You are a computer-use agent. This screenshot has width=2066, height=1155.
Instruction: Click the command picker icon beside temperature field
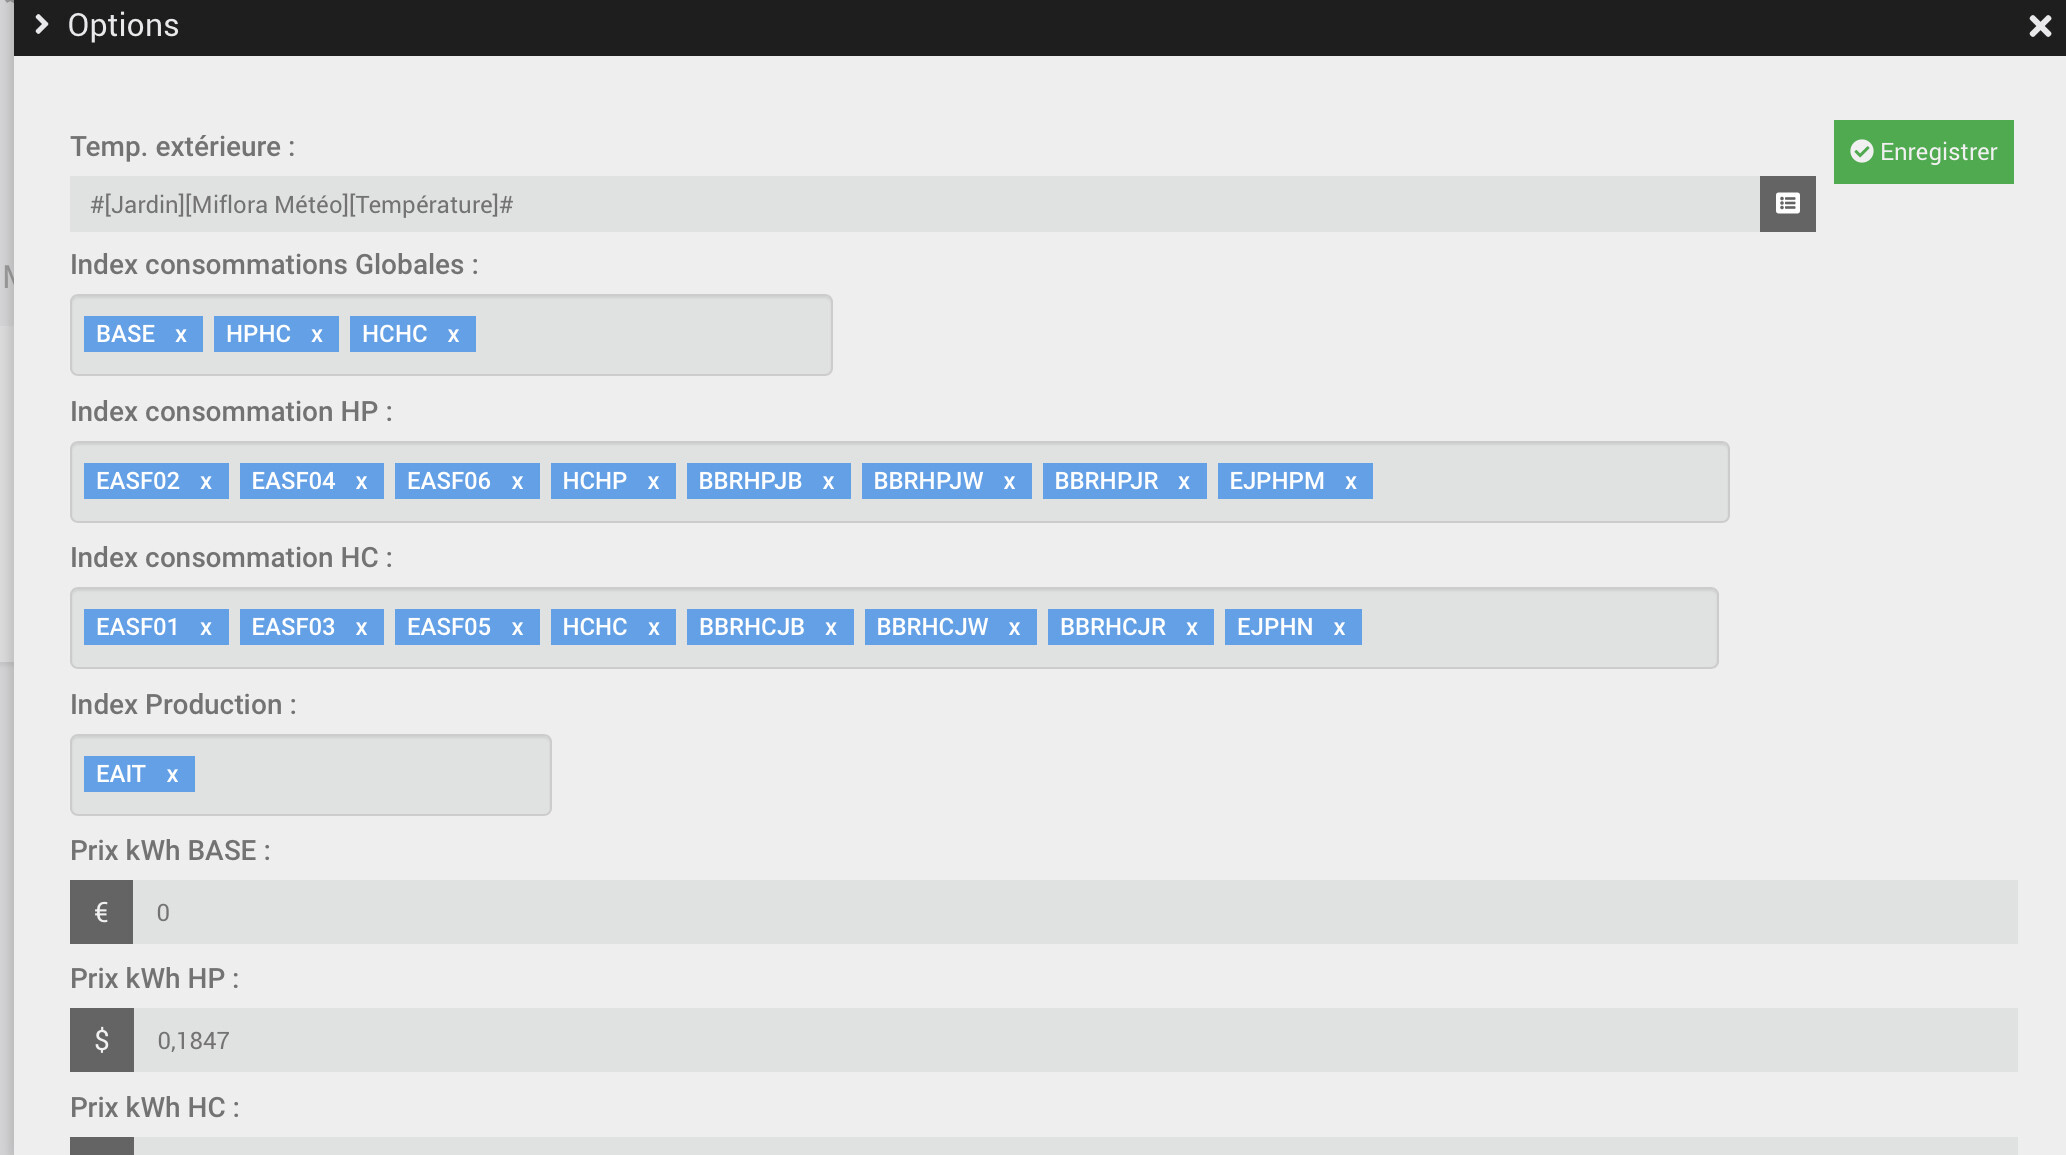(x=1787, y=204)
